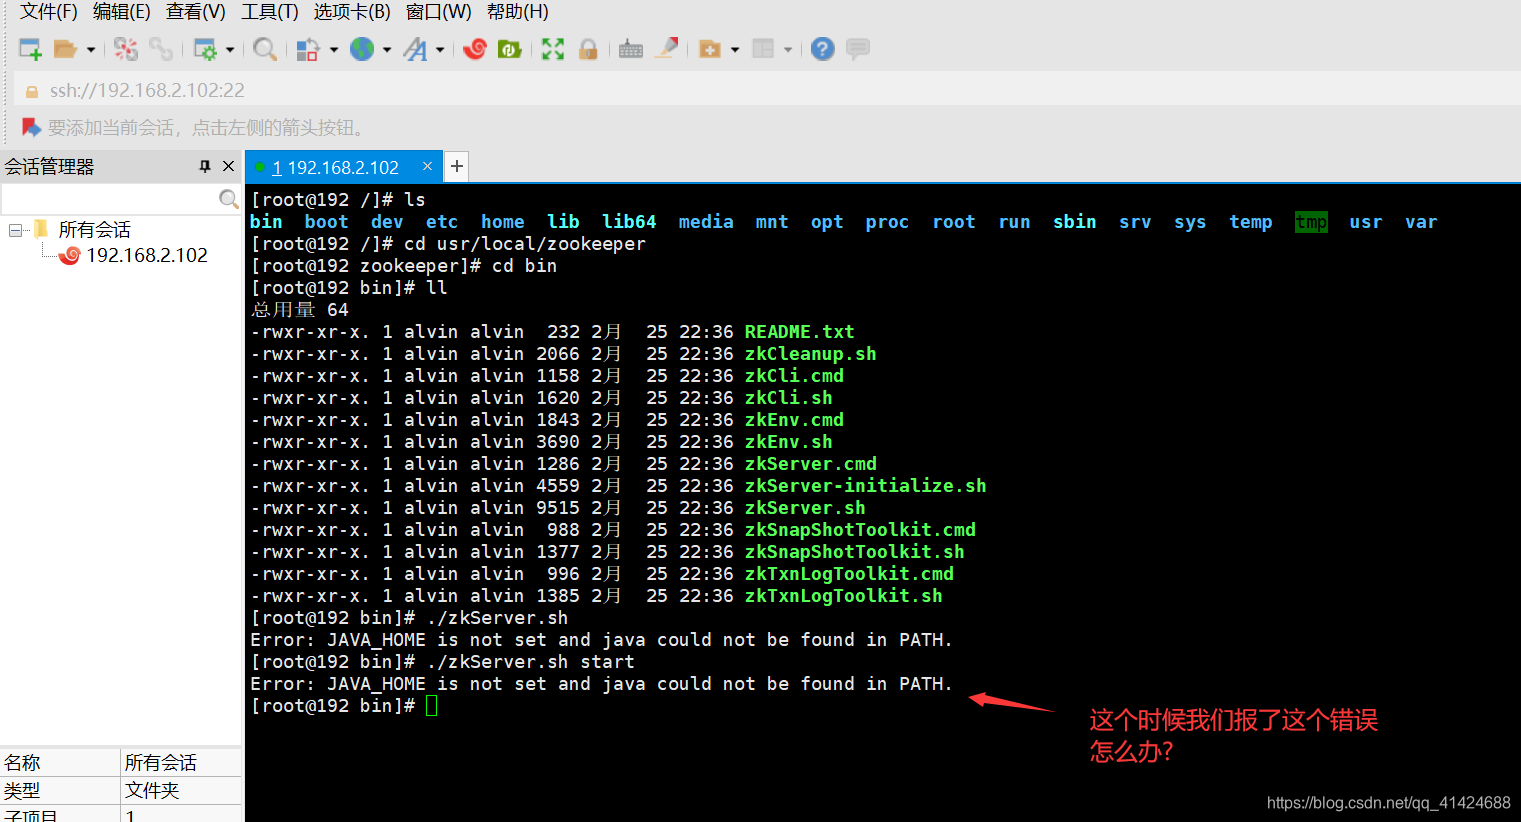Click the lib64 directory name

pyautogui.click(x=629, y=222)
